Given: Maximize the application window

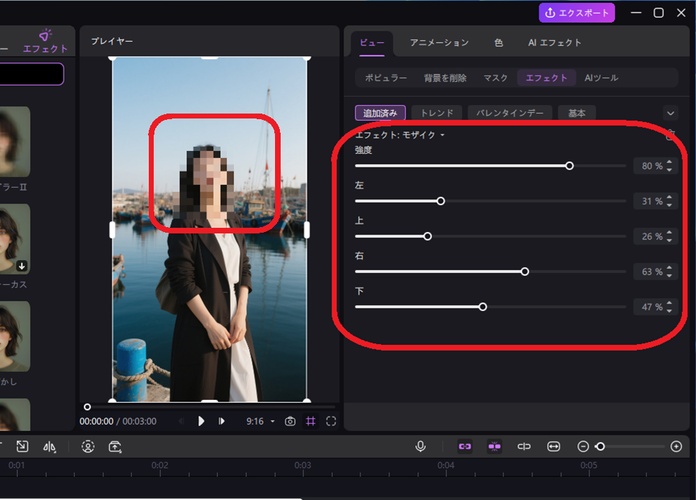Looking at the screenshot, I should [659, 13].
